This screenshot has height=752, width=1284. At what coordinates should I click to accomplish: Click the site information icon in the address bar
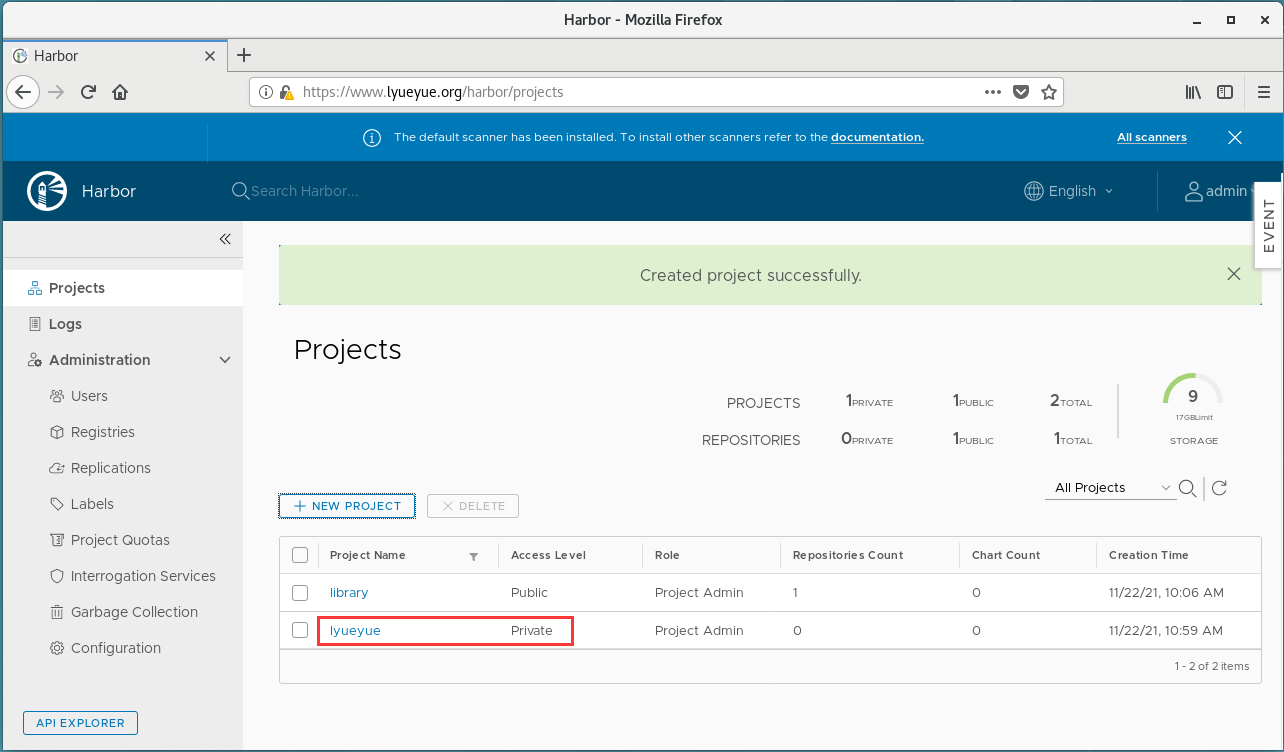266,92
